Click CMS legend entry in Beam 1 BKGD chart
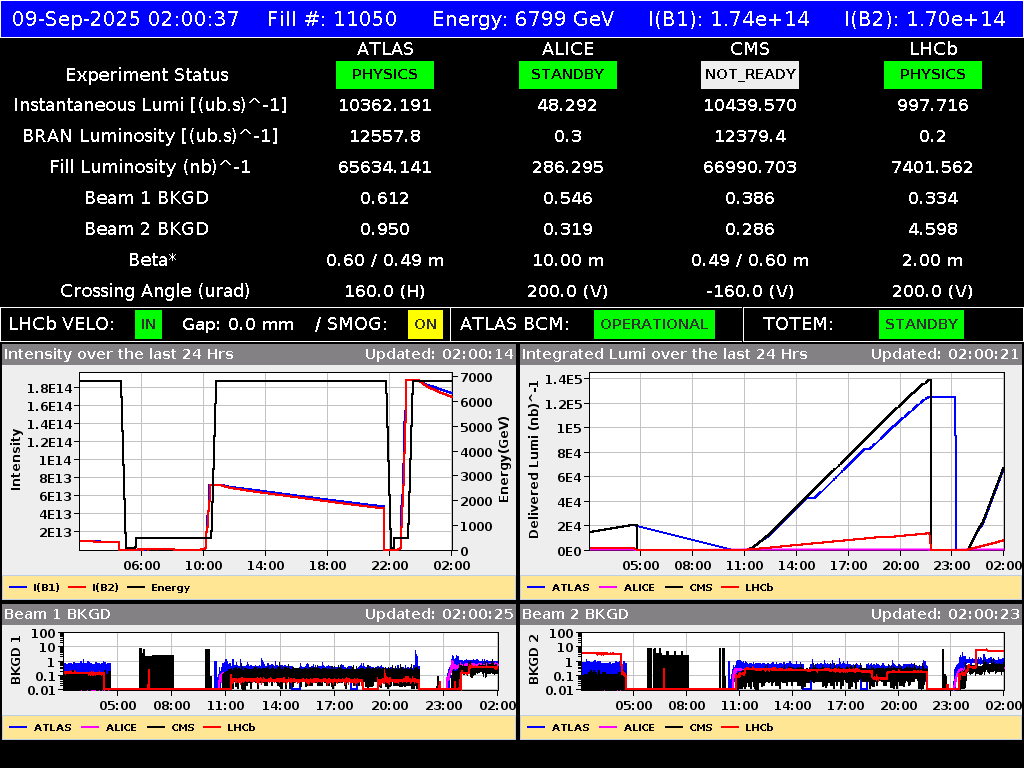 click(x=170, y=728)
